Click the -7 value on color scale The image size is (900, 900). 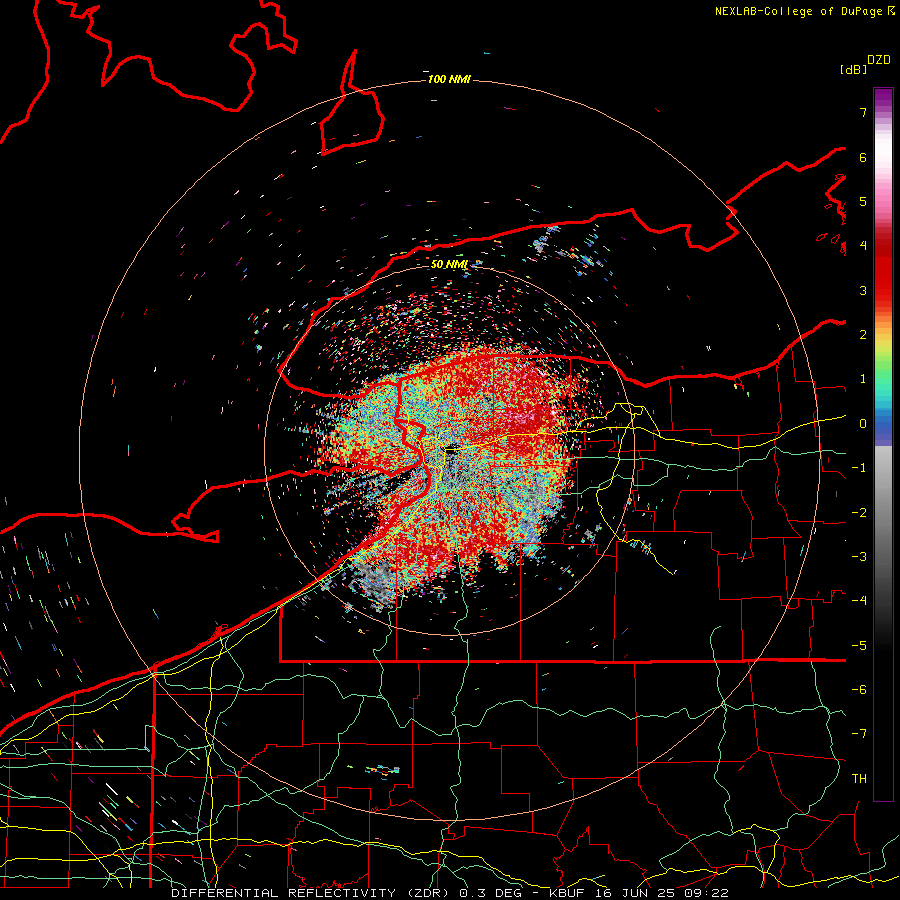pyautogui.click(x=859, y=734)
